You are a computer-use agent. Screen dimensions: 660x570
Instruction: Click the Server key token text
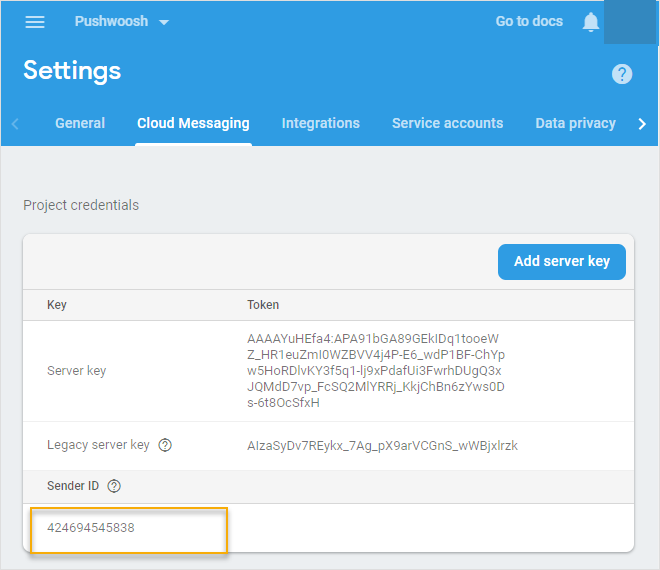376,370
